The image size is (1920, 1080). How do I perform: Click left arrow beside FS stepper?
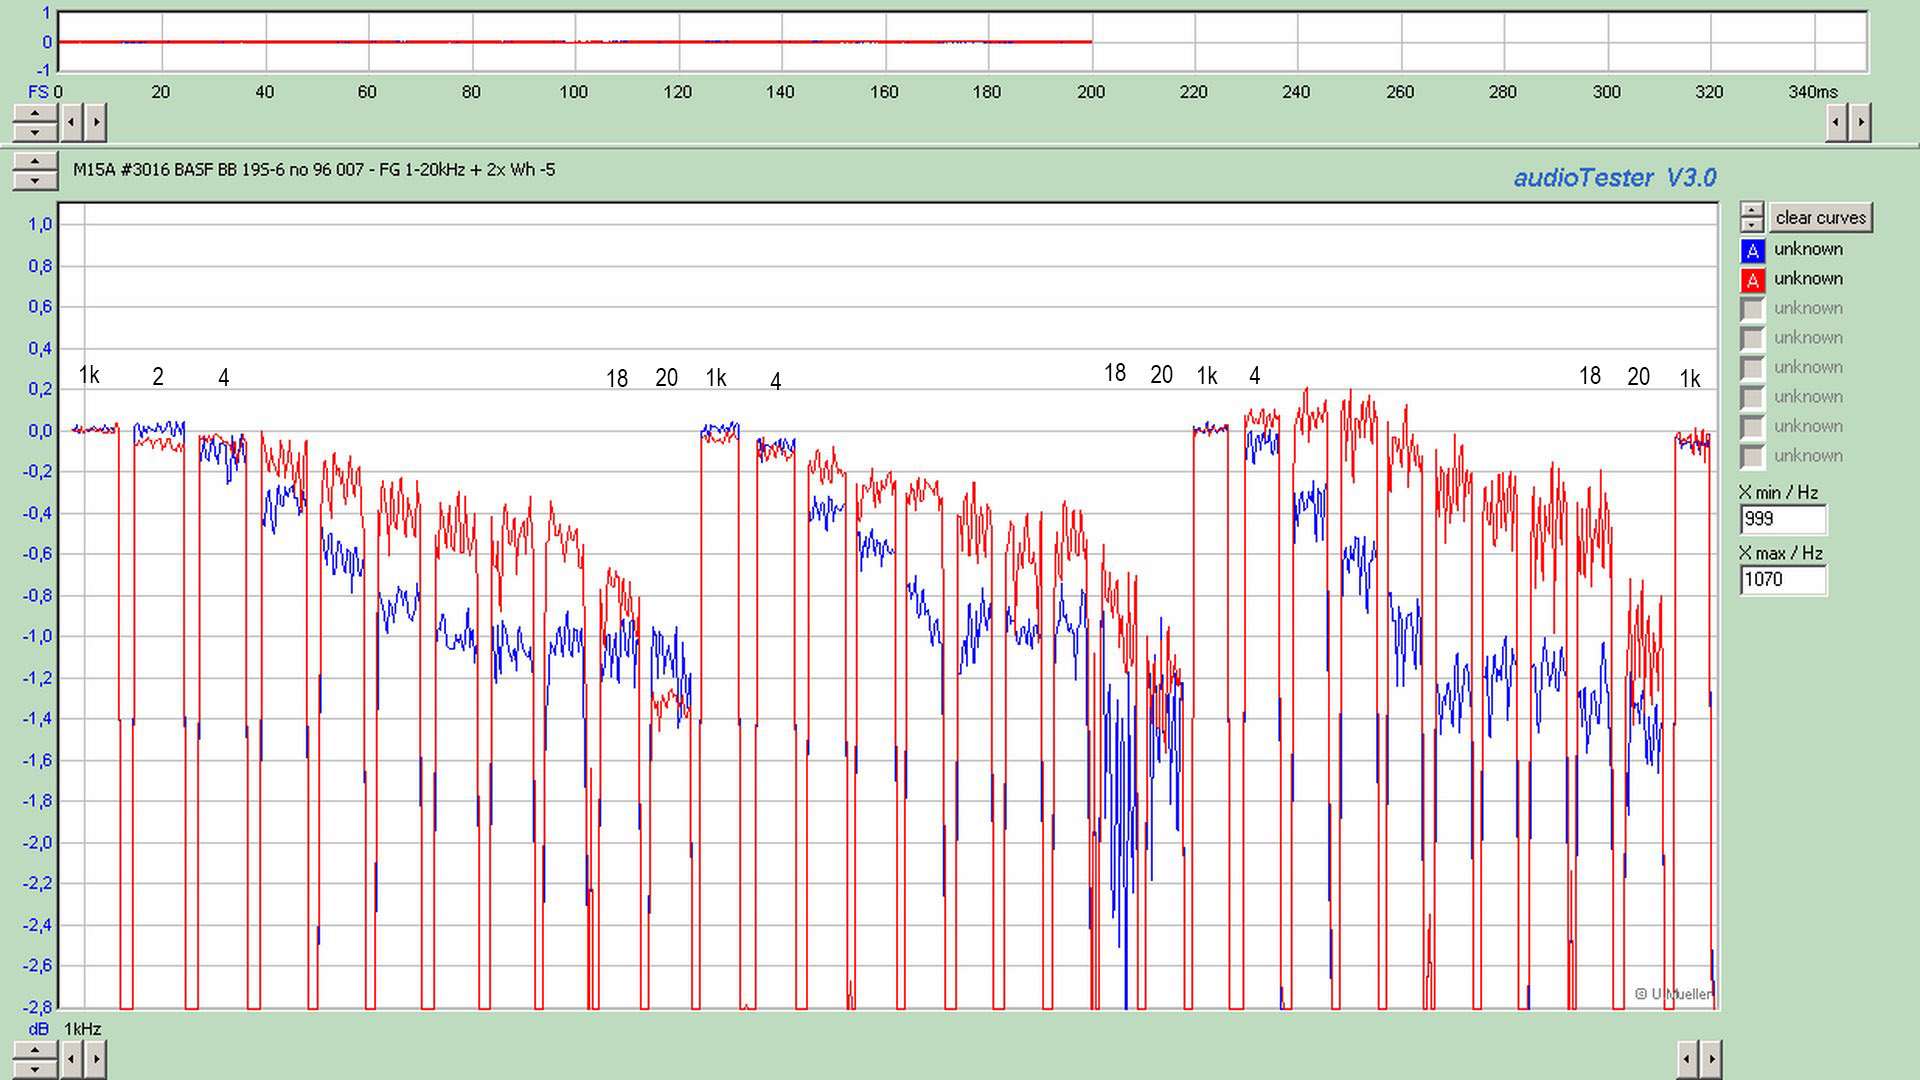[71, 123]
